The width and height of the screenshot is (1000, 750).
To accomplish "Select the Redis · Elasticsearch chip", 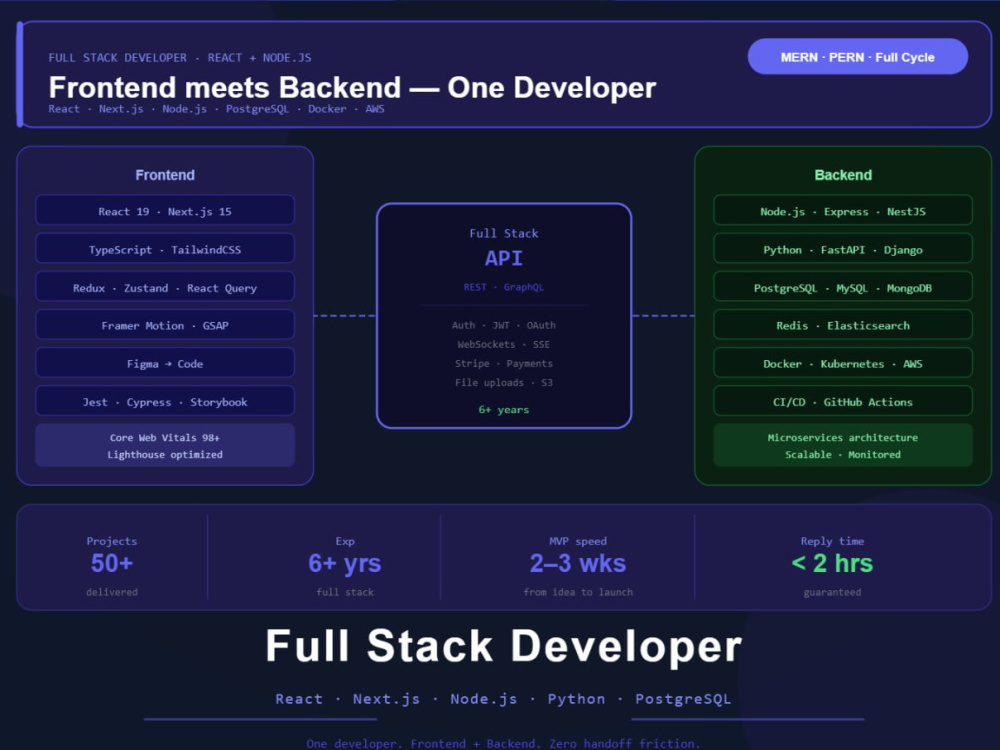I will point(842,325).
